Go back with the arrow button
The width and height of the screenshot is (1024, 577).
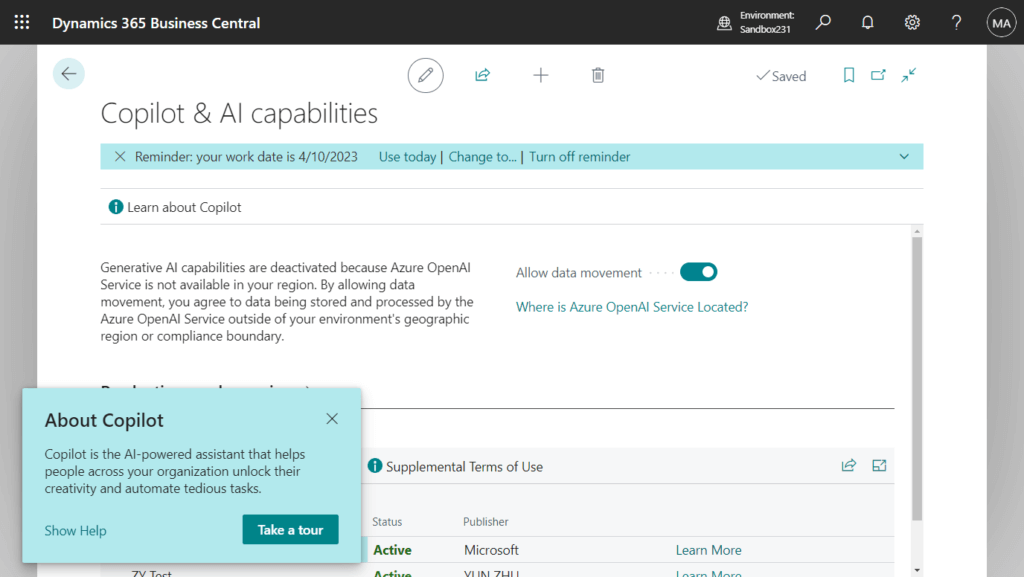(69, 74)
